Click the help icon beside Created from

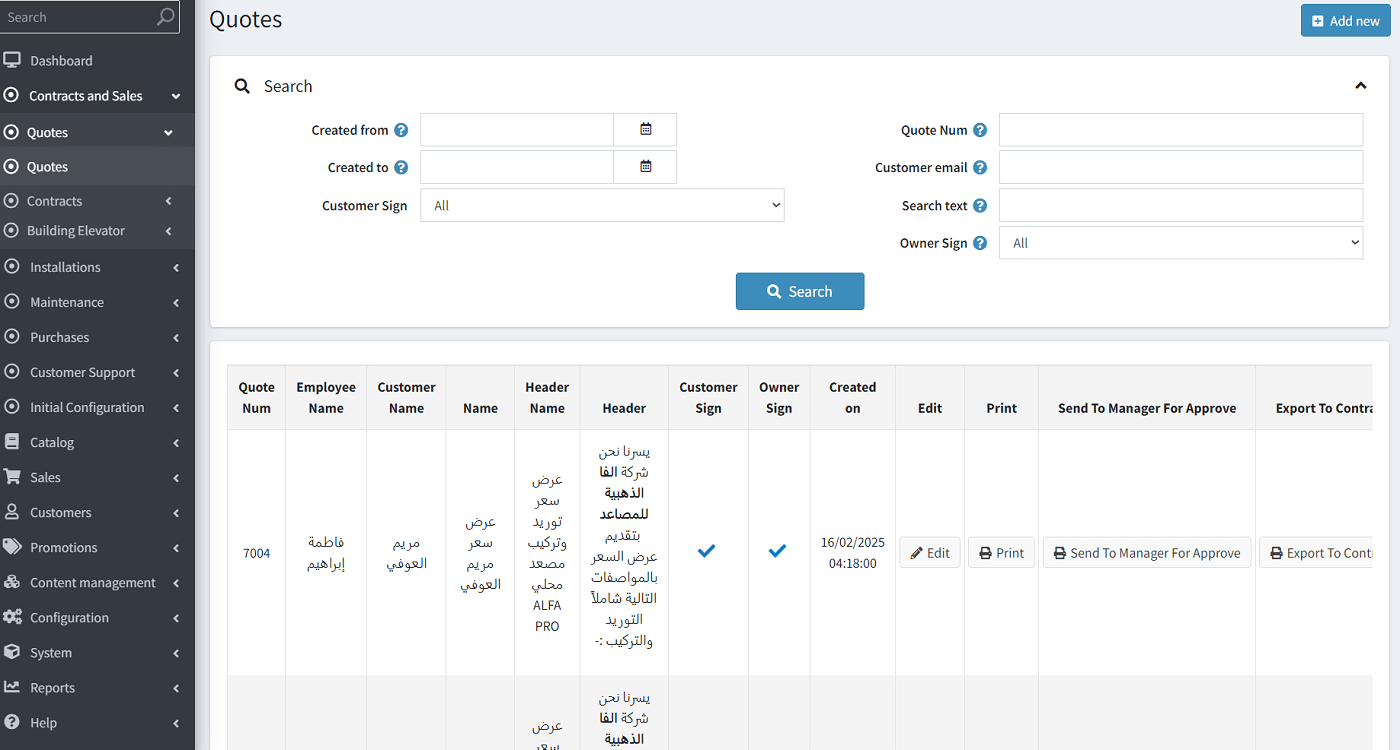[x=401, y=130]
